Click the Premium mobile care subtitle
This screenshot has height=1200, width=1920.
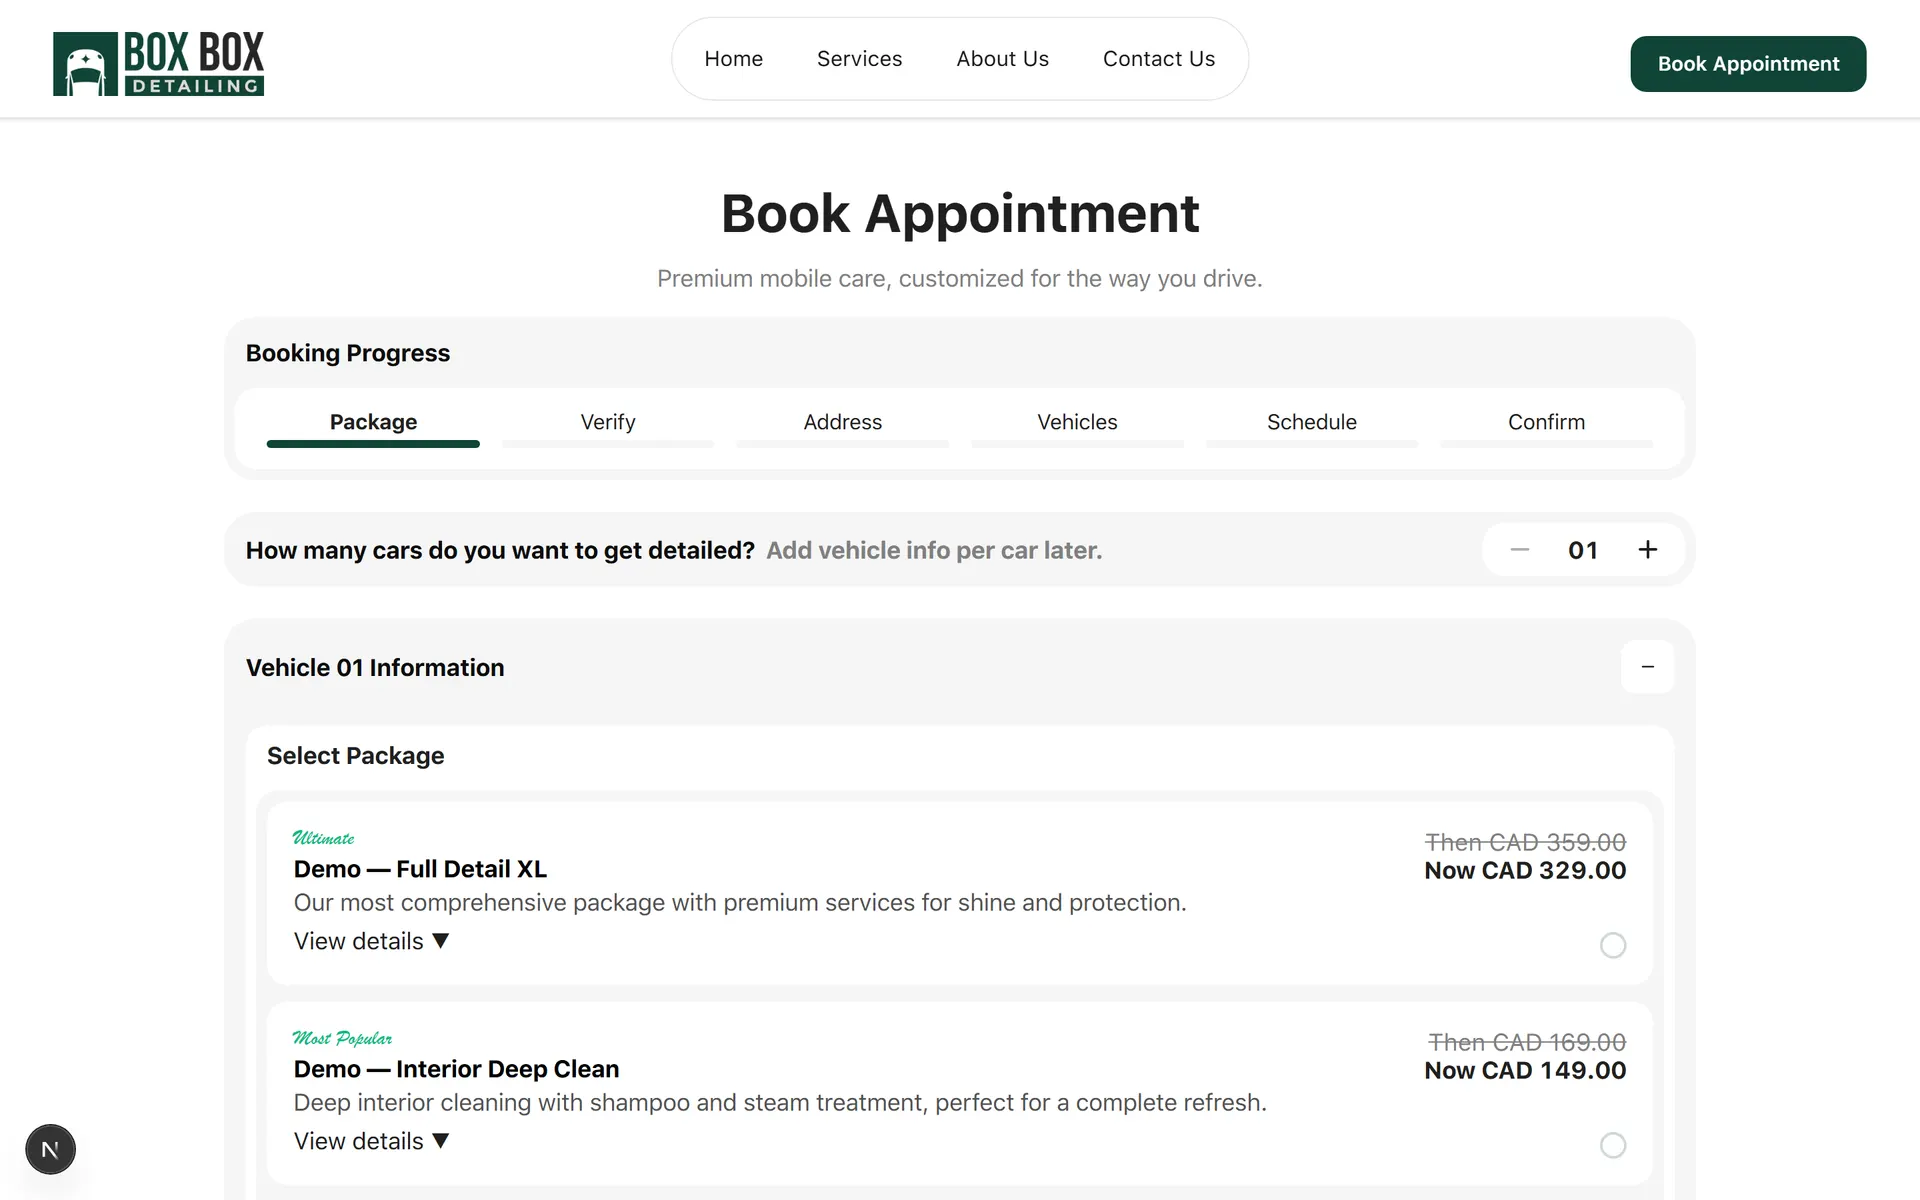pyautogui.click(x=960, y=278)
